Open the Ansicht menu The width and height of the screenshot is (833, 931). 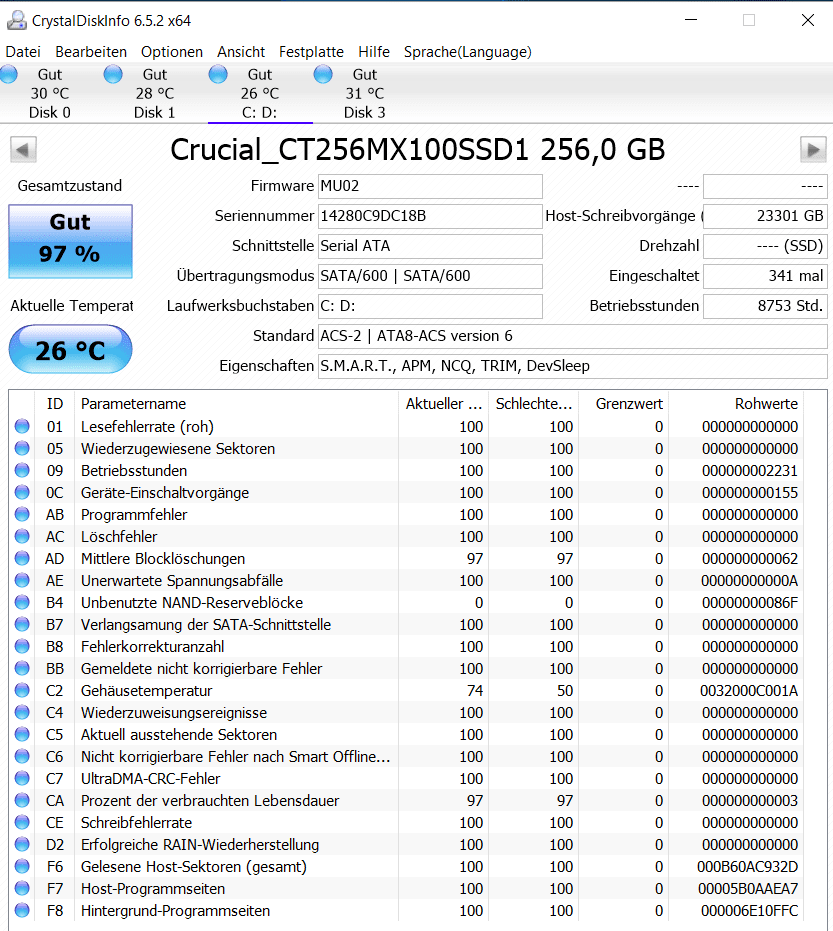241,52
